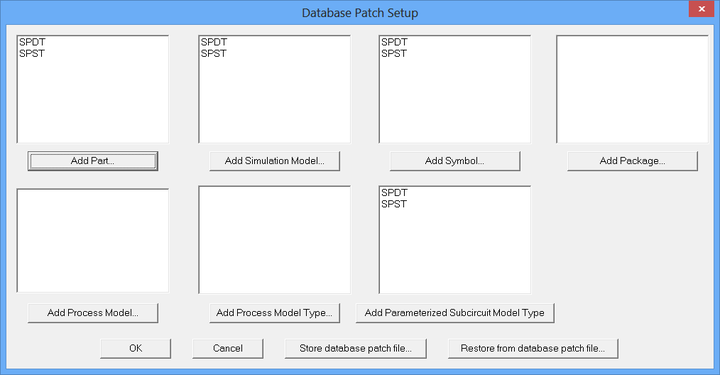Image resolution: width=720 pixels, height=375 pixels.
Task: Click Add Process Model... button
Action: tap(93, 313)
